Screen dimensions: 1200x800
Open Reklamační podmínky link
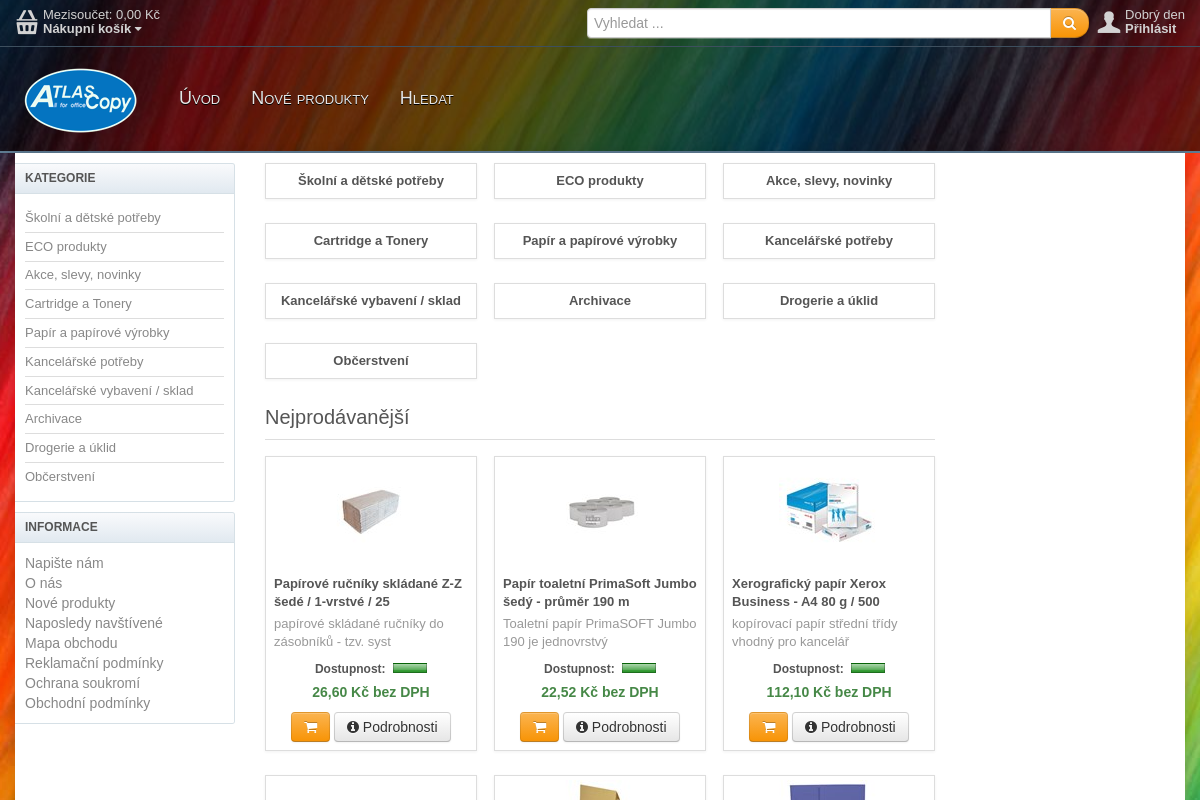pyautogui.click(x=94, y=663)
